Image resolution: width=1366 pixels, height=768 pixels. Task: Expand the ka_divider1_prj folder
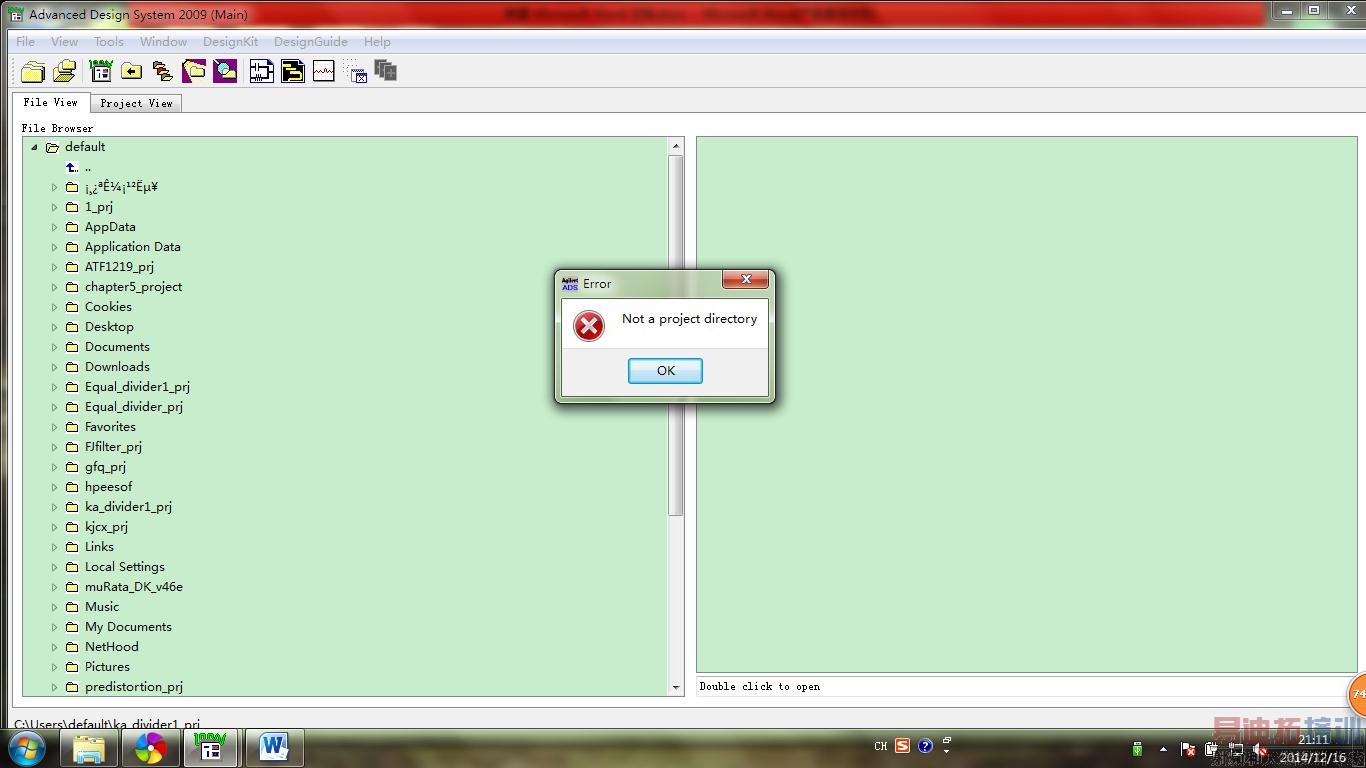coord(55,507)
